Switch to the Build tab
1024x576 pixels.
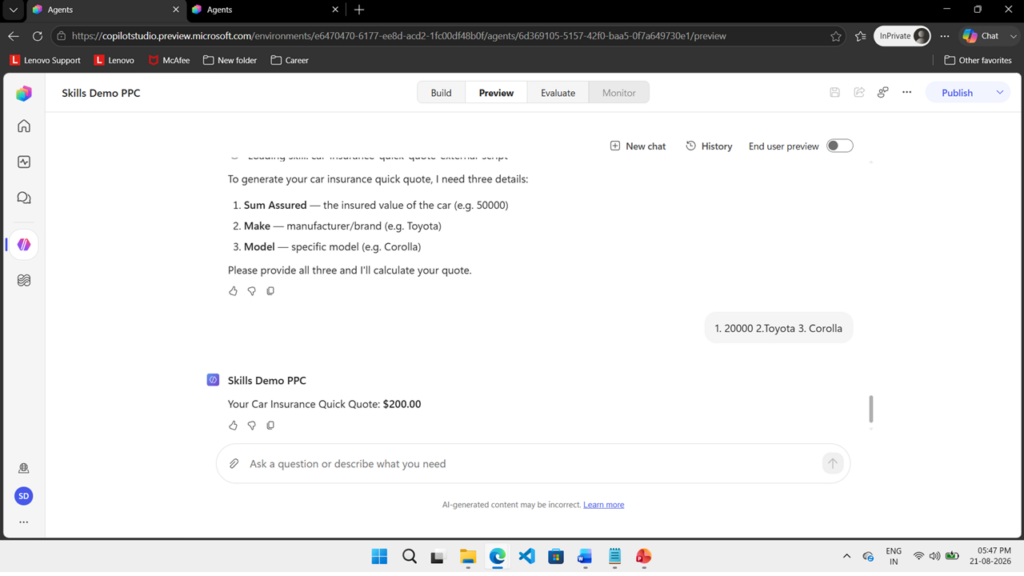tap(441, 93)
